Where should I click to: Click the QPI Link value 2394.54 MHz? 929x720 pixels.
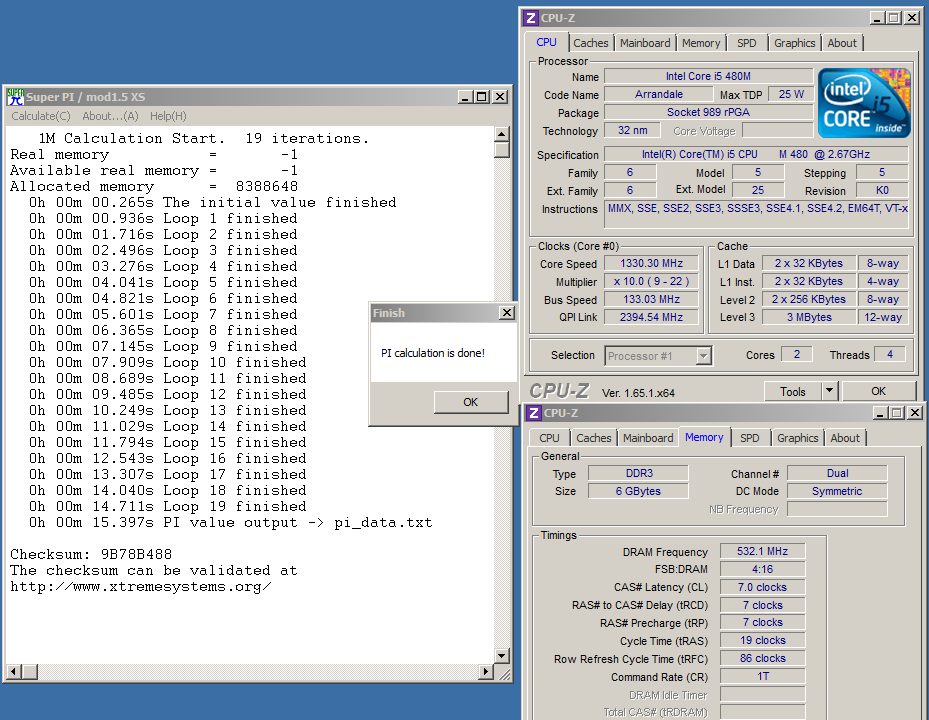(651, 317)
